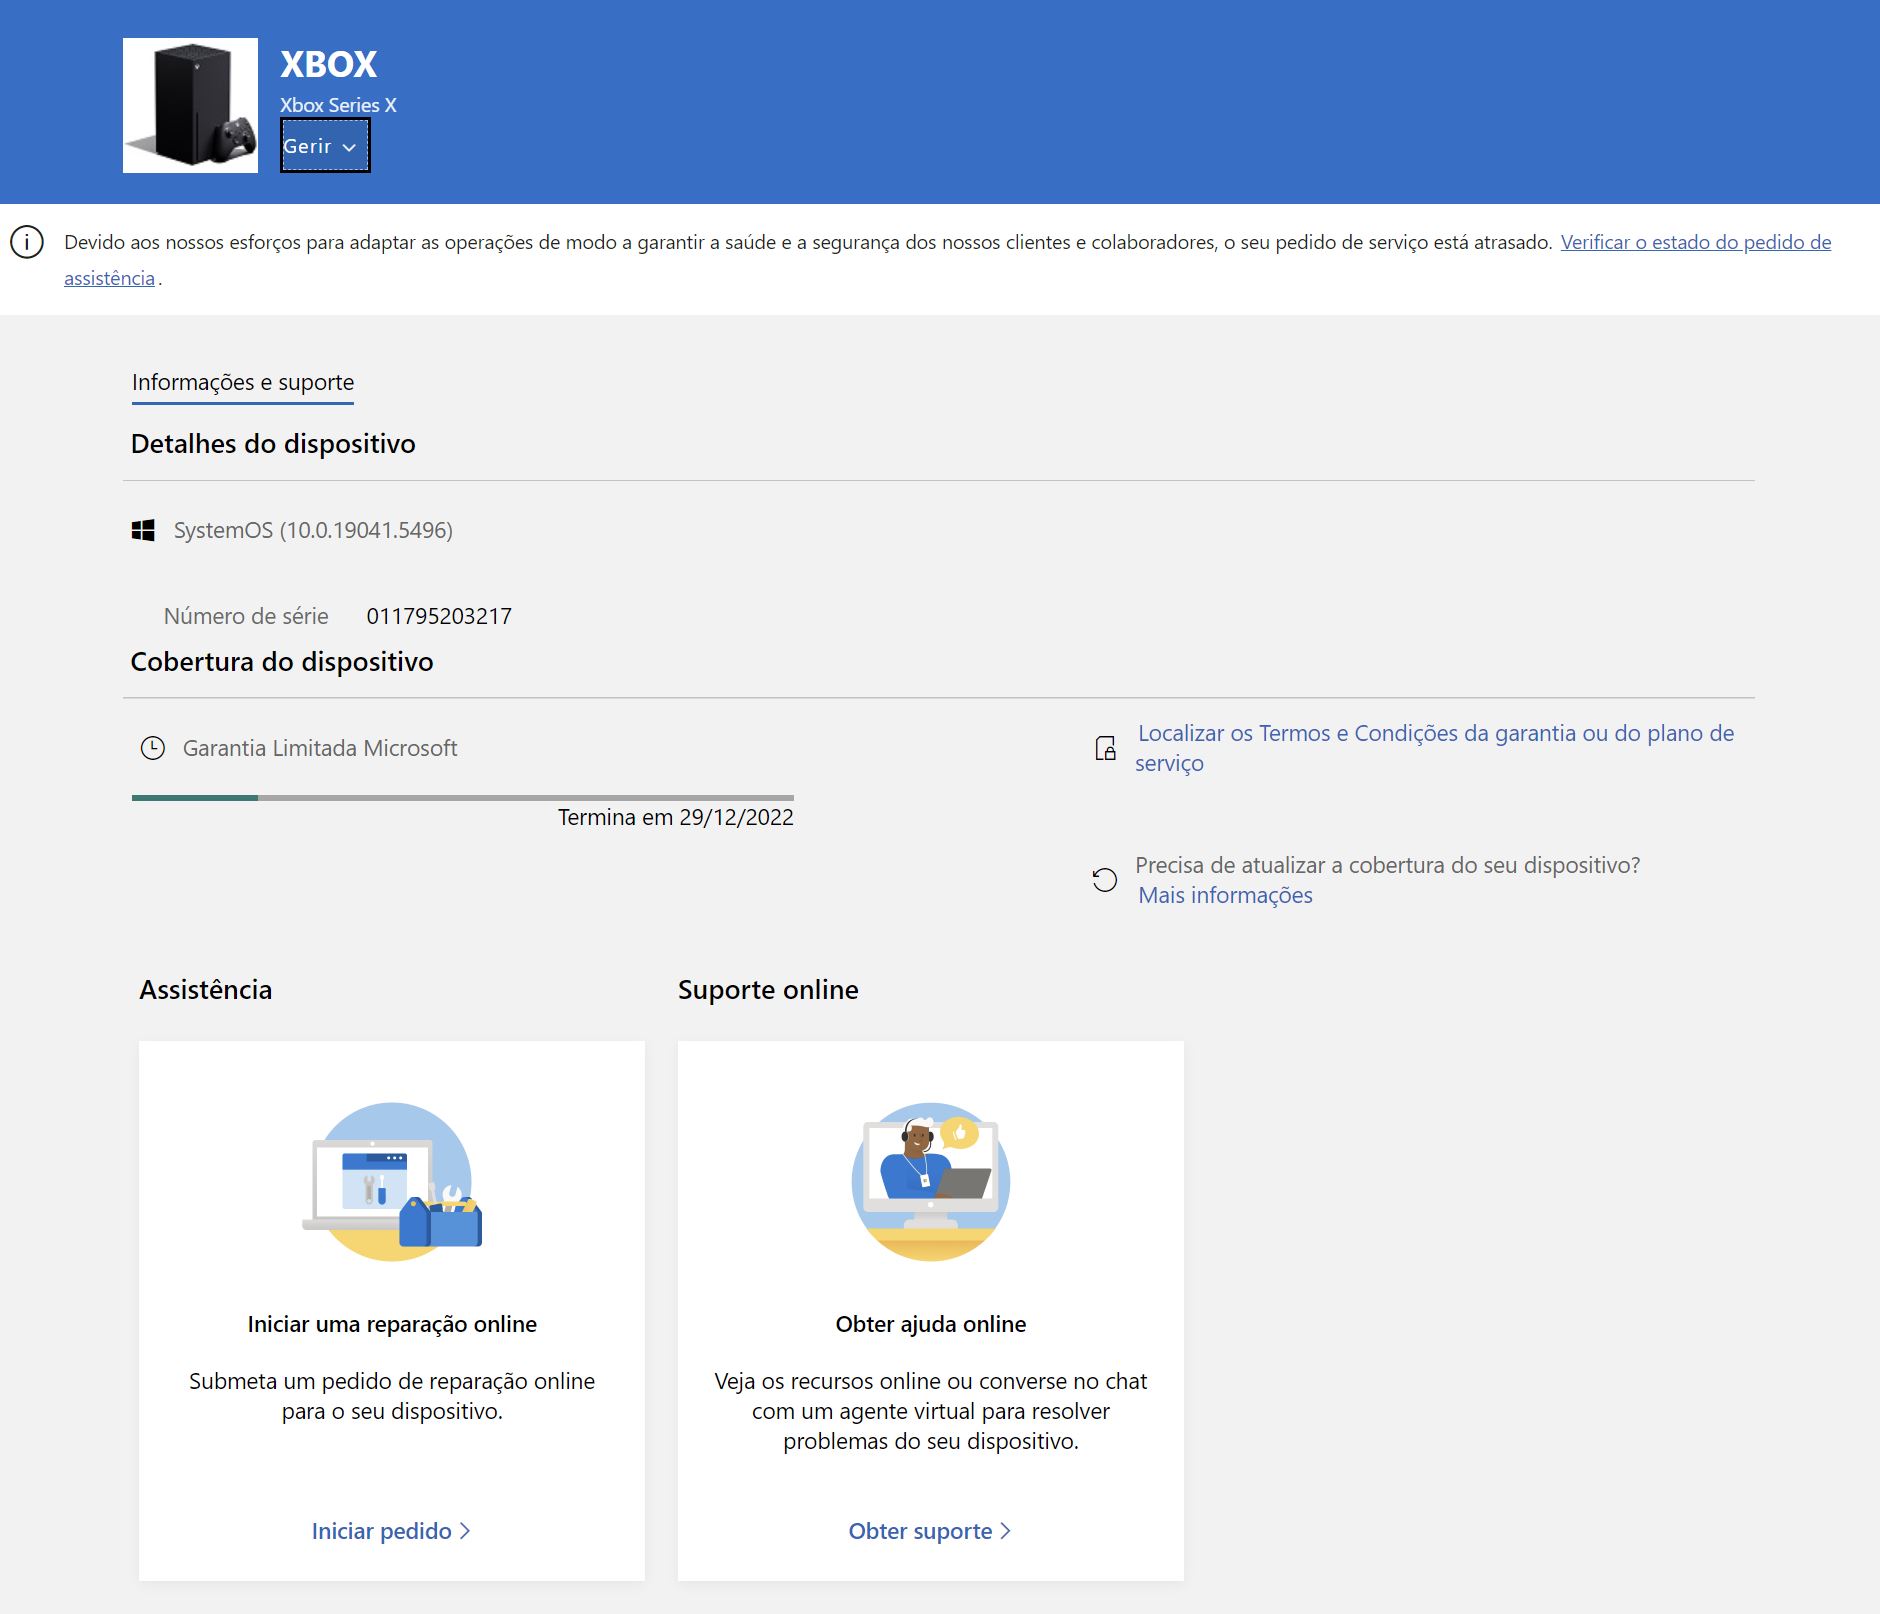Select the serial number 011795203217
The image size is (1880, 1614).
tap(439, 616)
